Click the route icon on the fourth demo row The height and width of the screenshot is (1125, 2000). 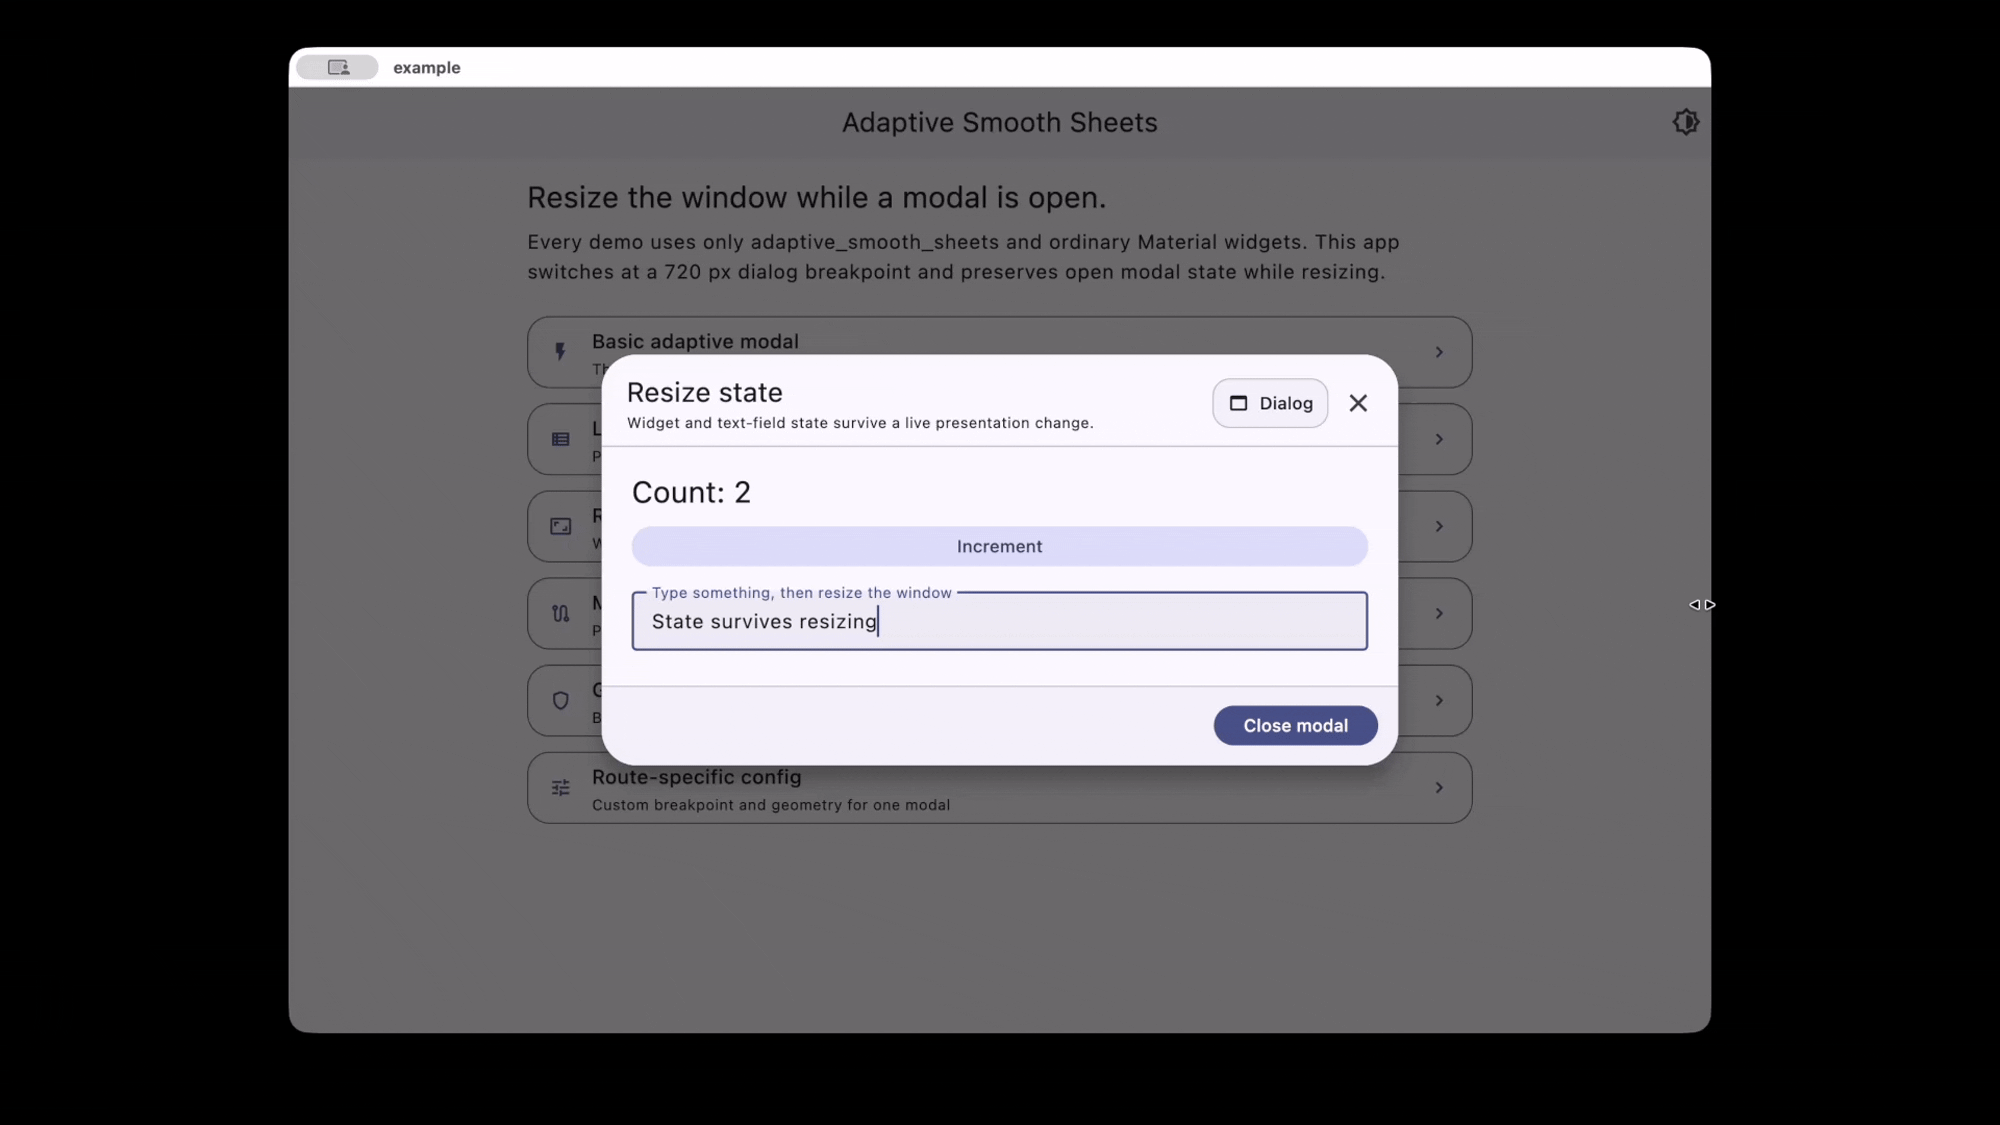[x=560, y=613]
